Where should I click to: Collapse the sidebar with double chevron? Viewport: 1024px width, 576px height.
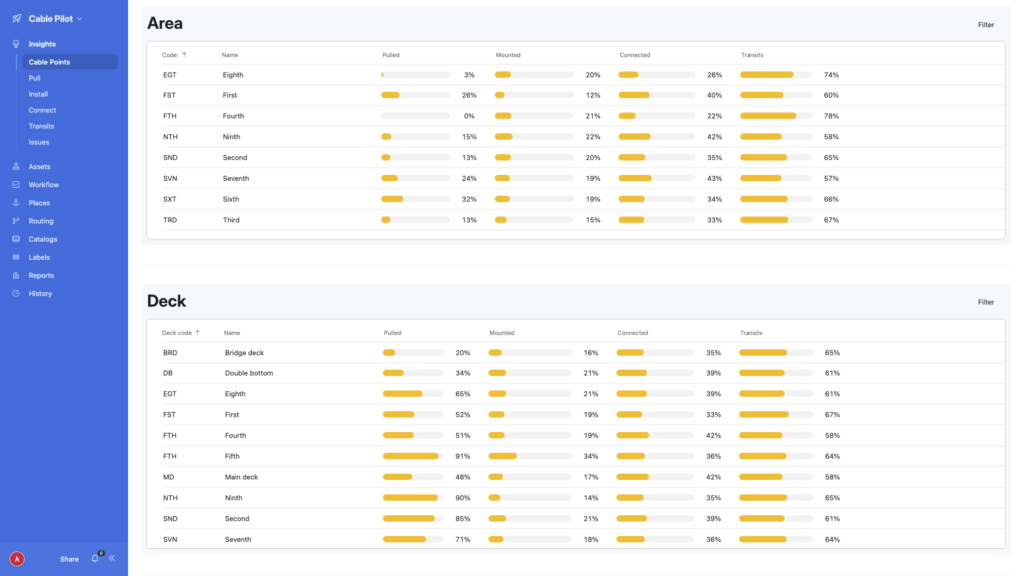(x=112, y=558)
